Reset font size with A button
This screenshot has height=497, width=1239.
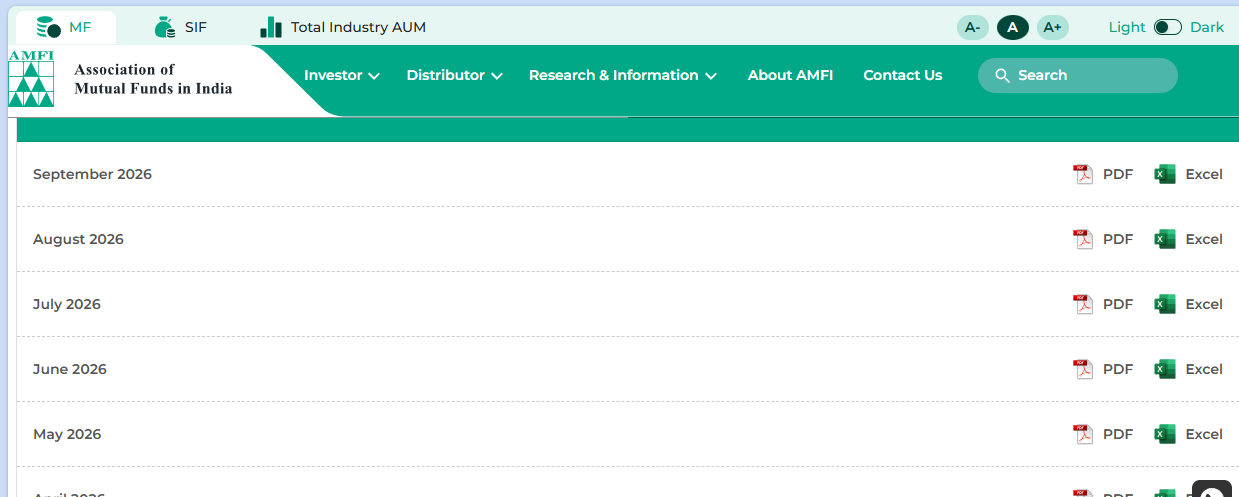[x=1013, y=27]
